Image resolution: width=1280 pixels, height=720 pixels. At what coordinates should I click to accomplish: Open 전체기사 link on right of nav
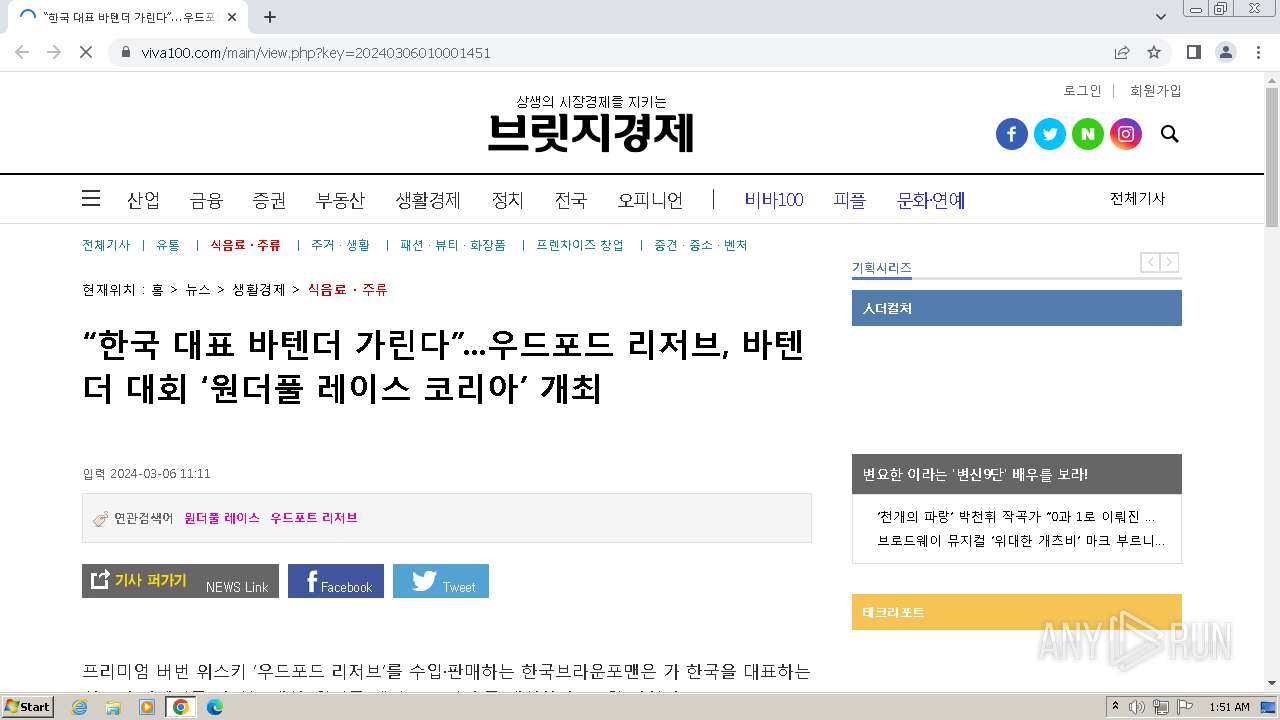pos(1137,198)
